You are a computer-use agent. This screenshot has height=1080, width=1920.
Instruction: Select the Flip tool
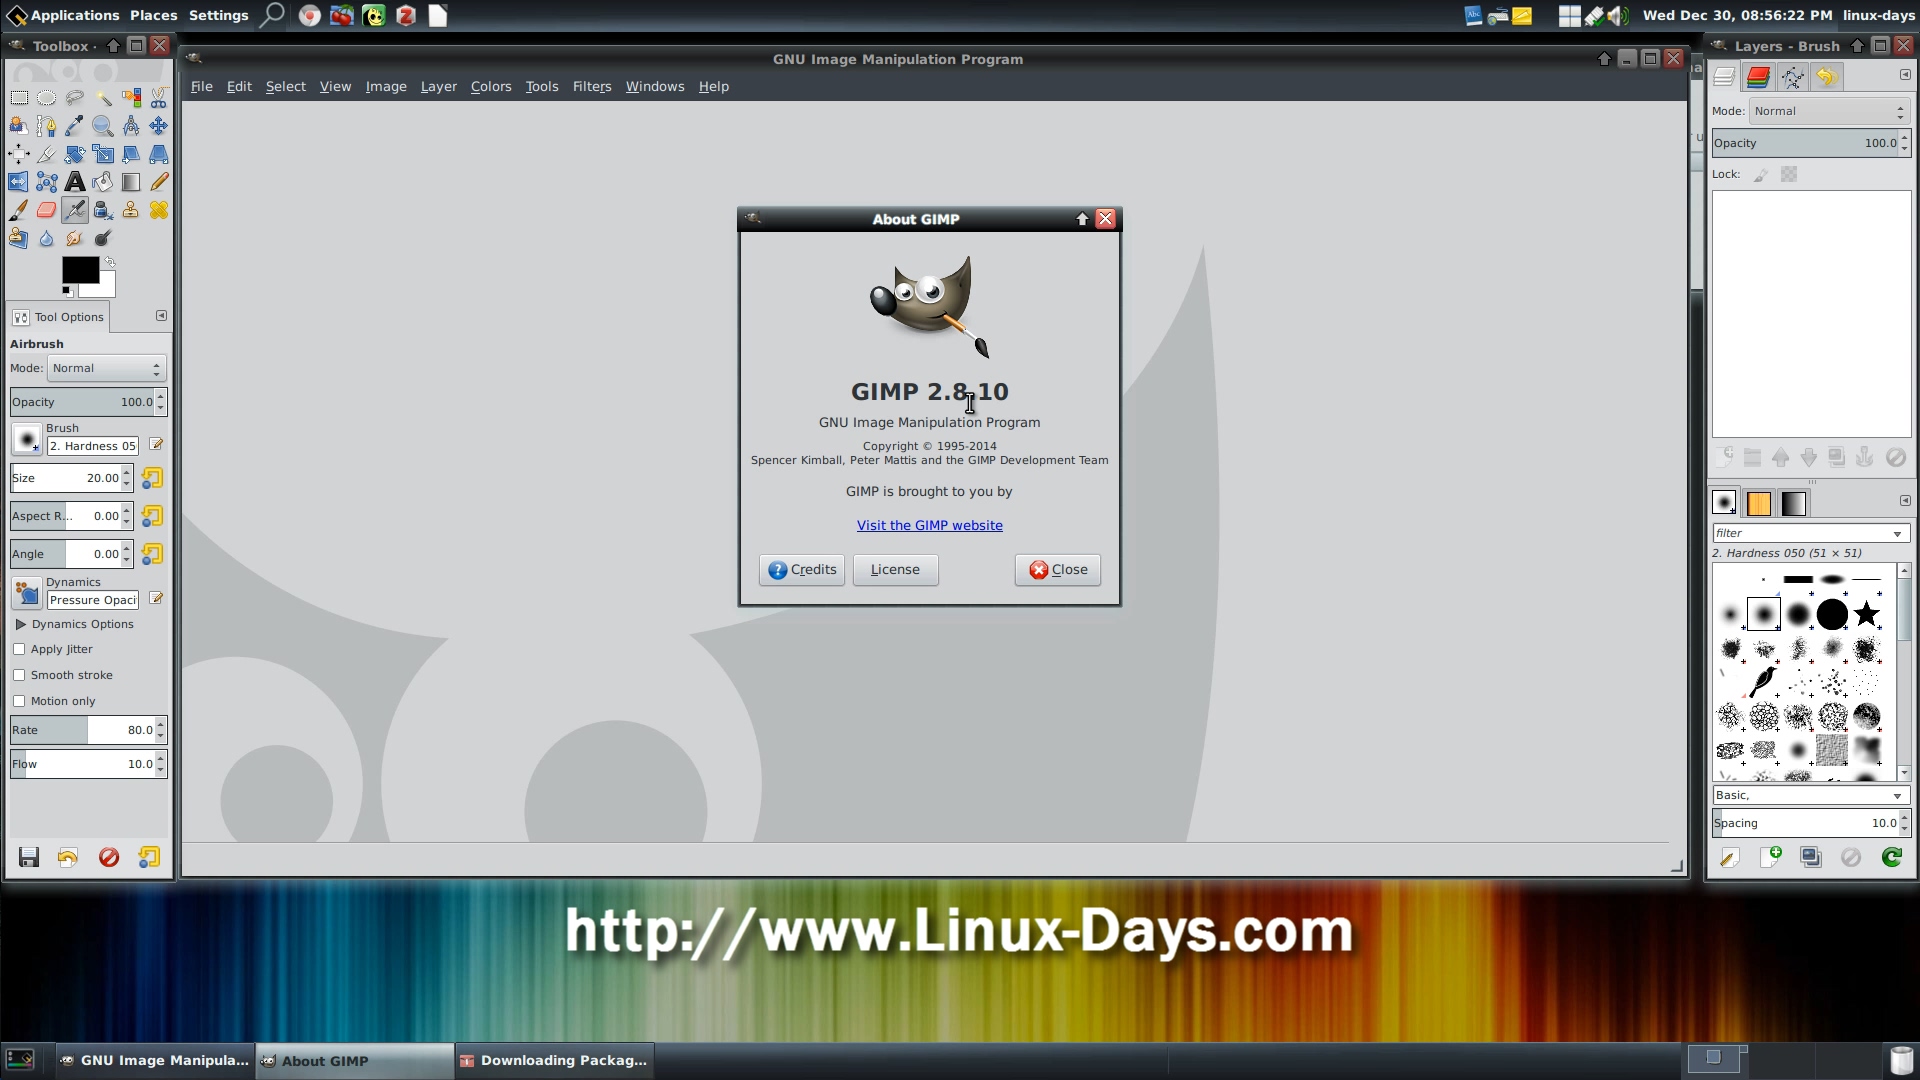19,182
